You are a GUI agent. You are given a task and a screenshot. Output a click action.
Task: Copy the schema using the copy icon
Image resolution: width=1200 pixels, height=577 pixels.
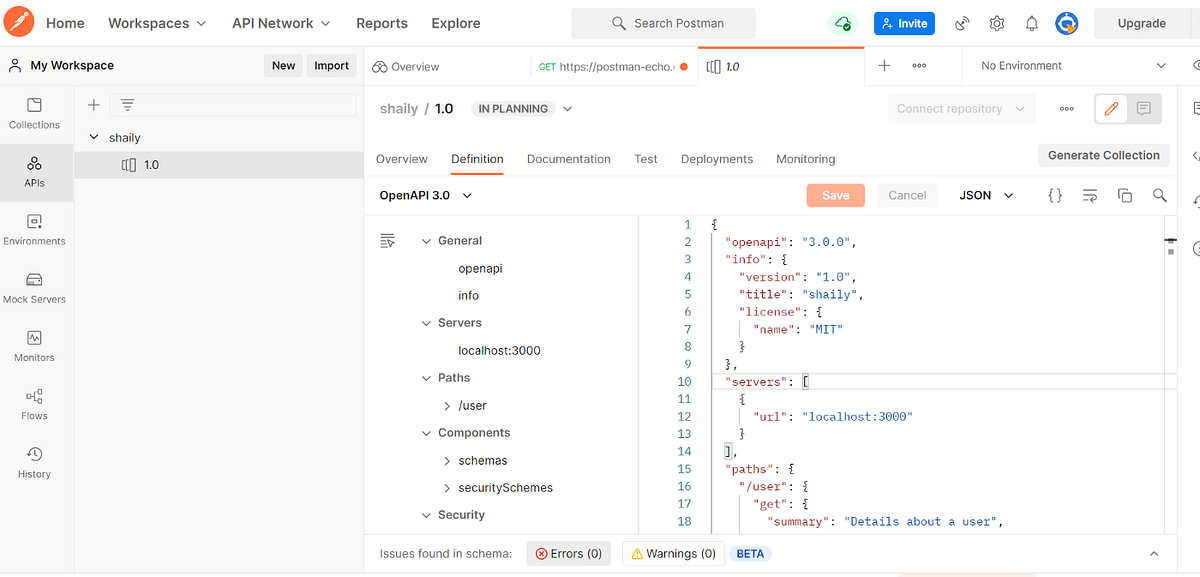coord(1124,195)
